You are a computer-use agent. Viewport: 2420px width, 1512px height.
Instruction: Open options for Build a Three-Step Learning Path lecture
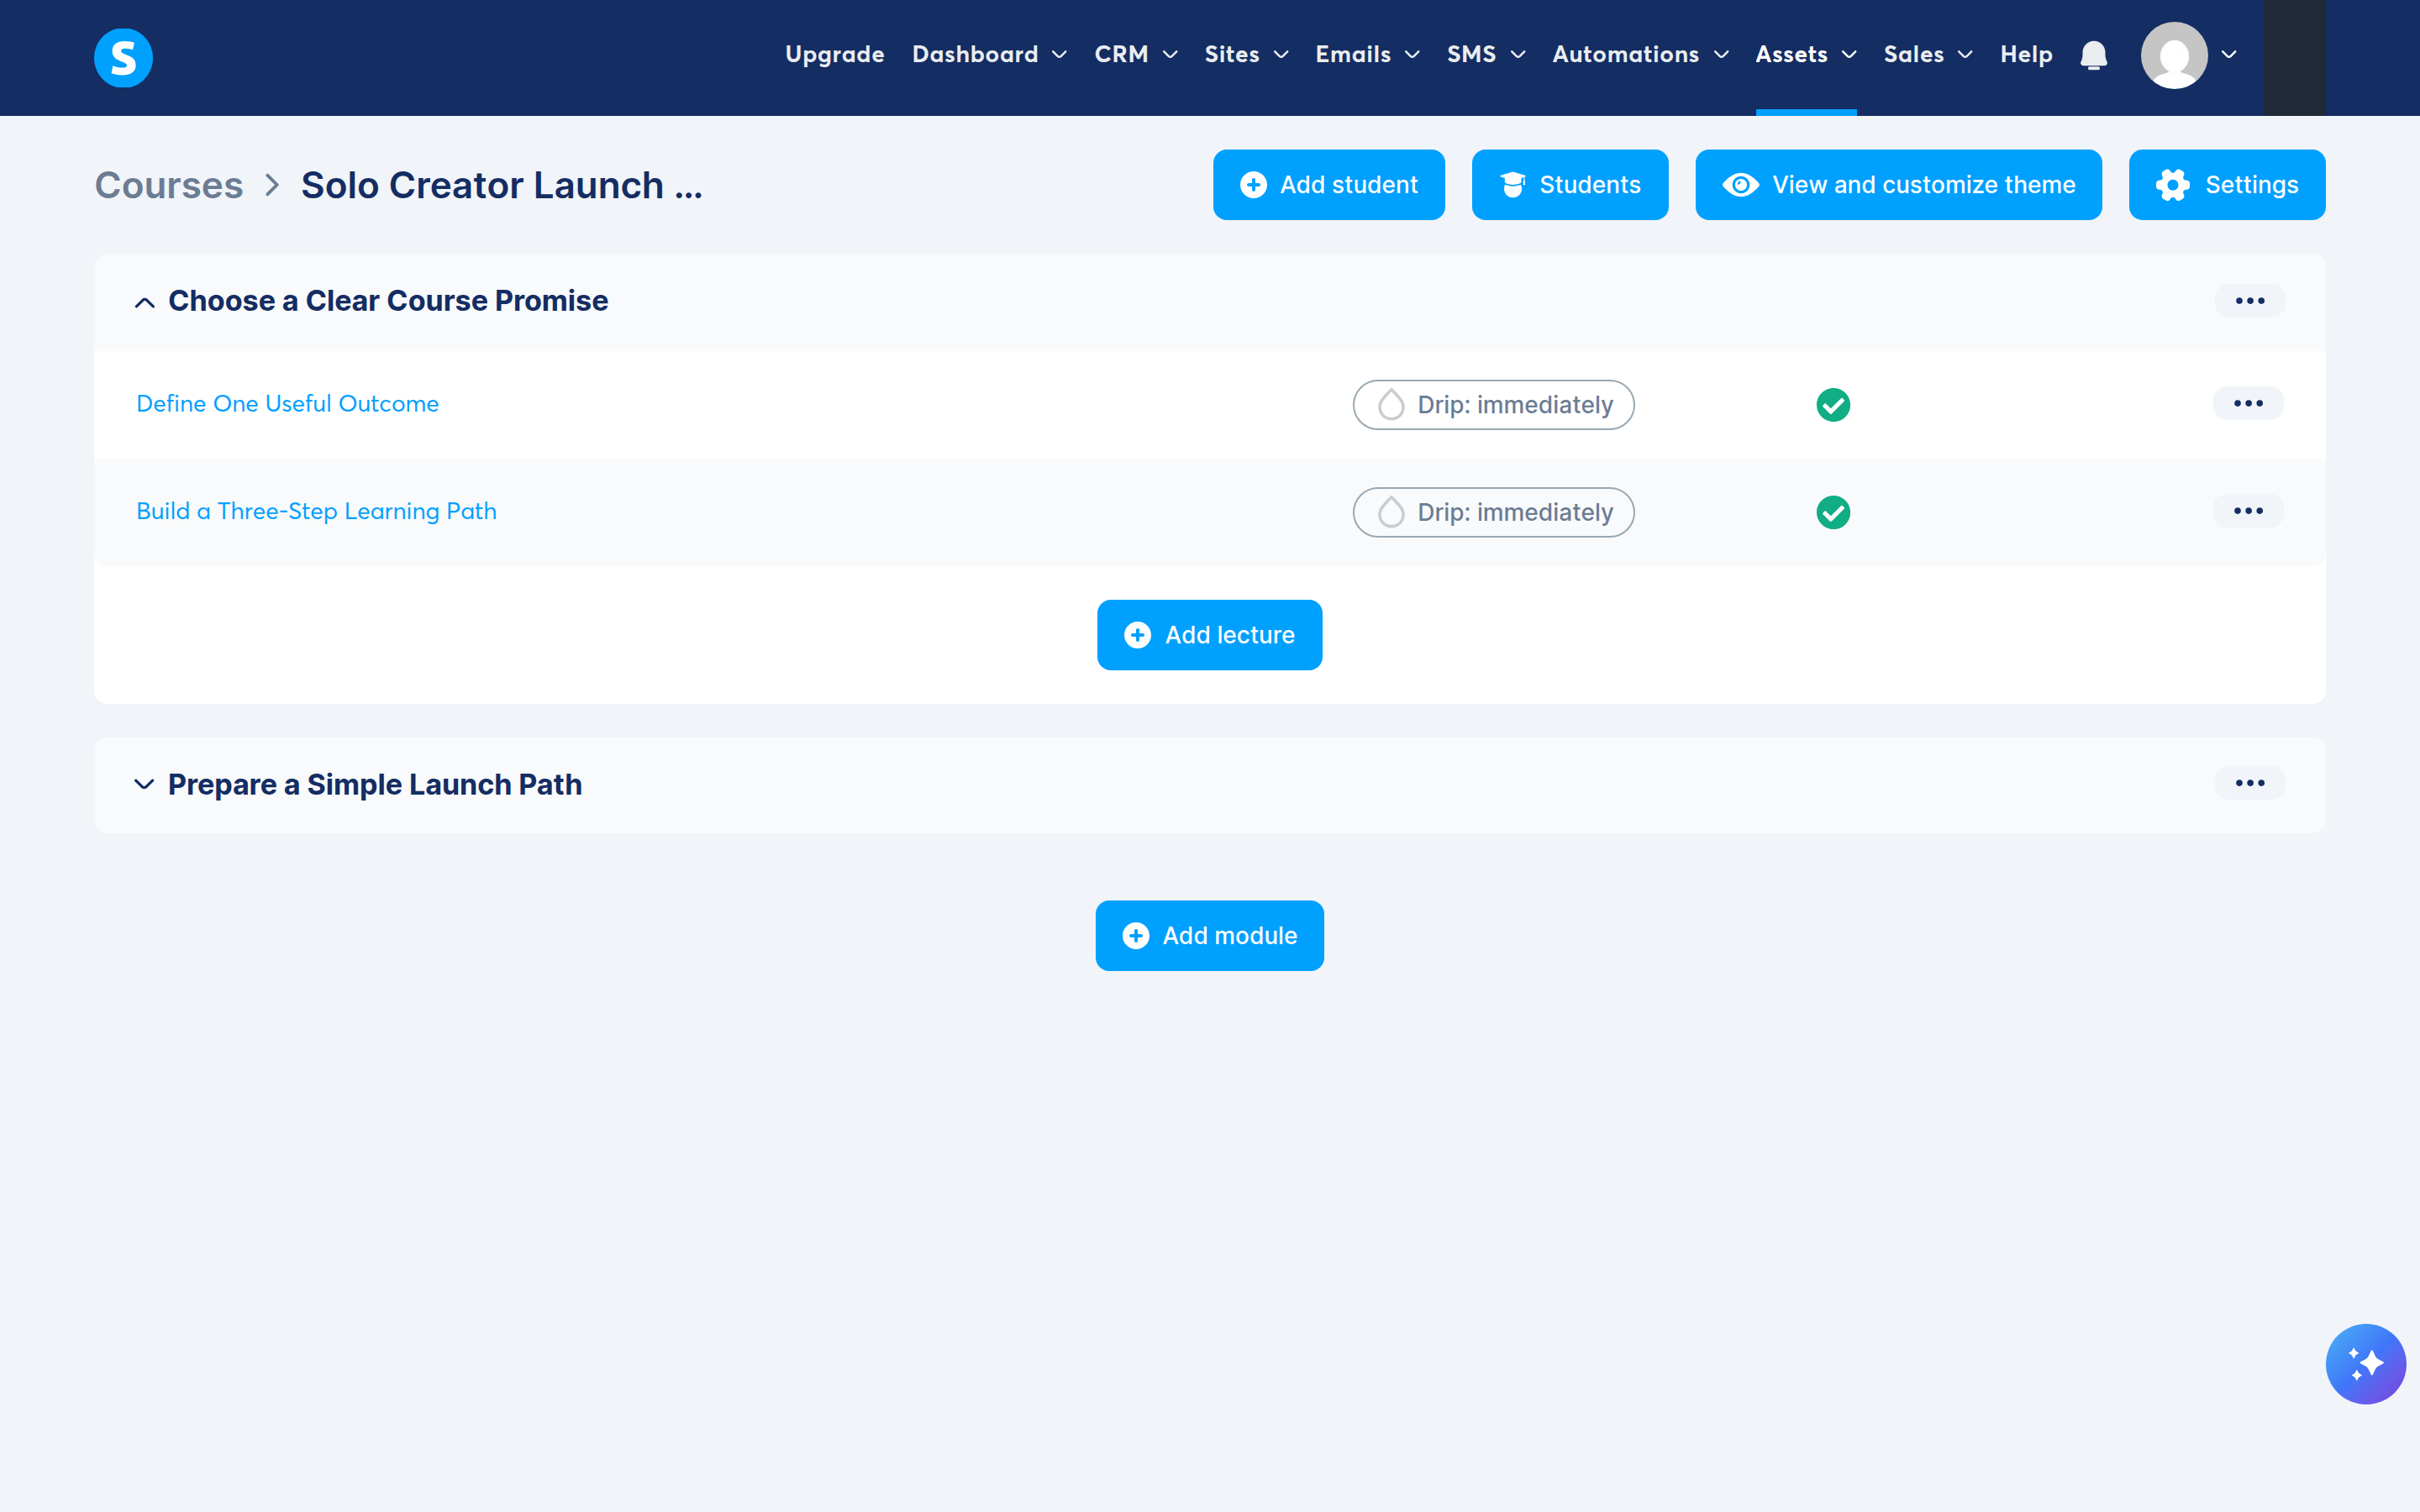(x=2247, y=511)
